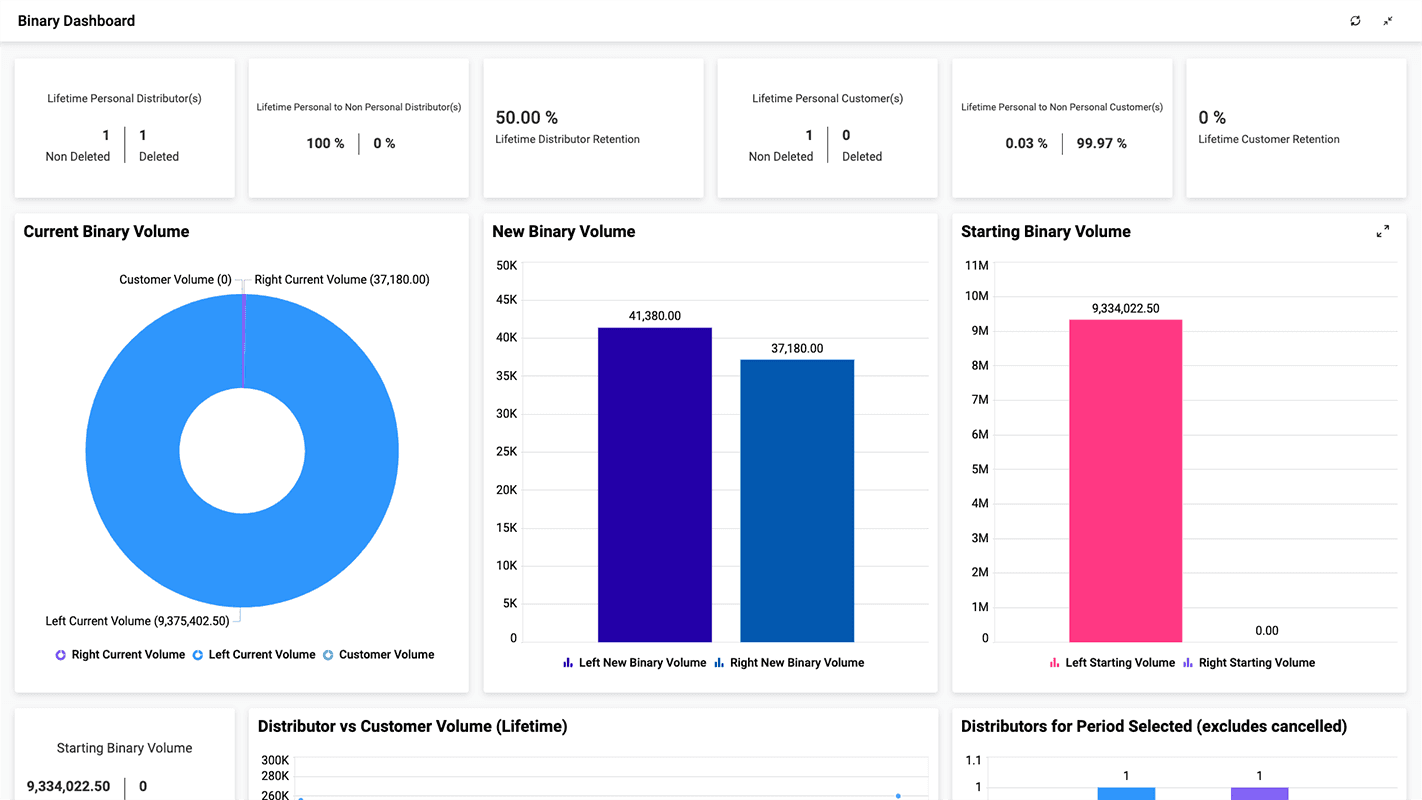Click the "5M" axis label in Starting Binary Volume
The width and height of the screenshot is (1422, 800).
[980, 470]
